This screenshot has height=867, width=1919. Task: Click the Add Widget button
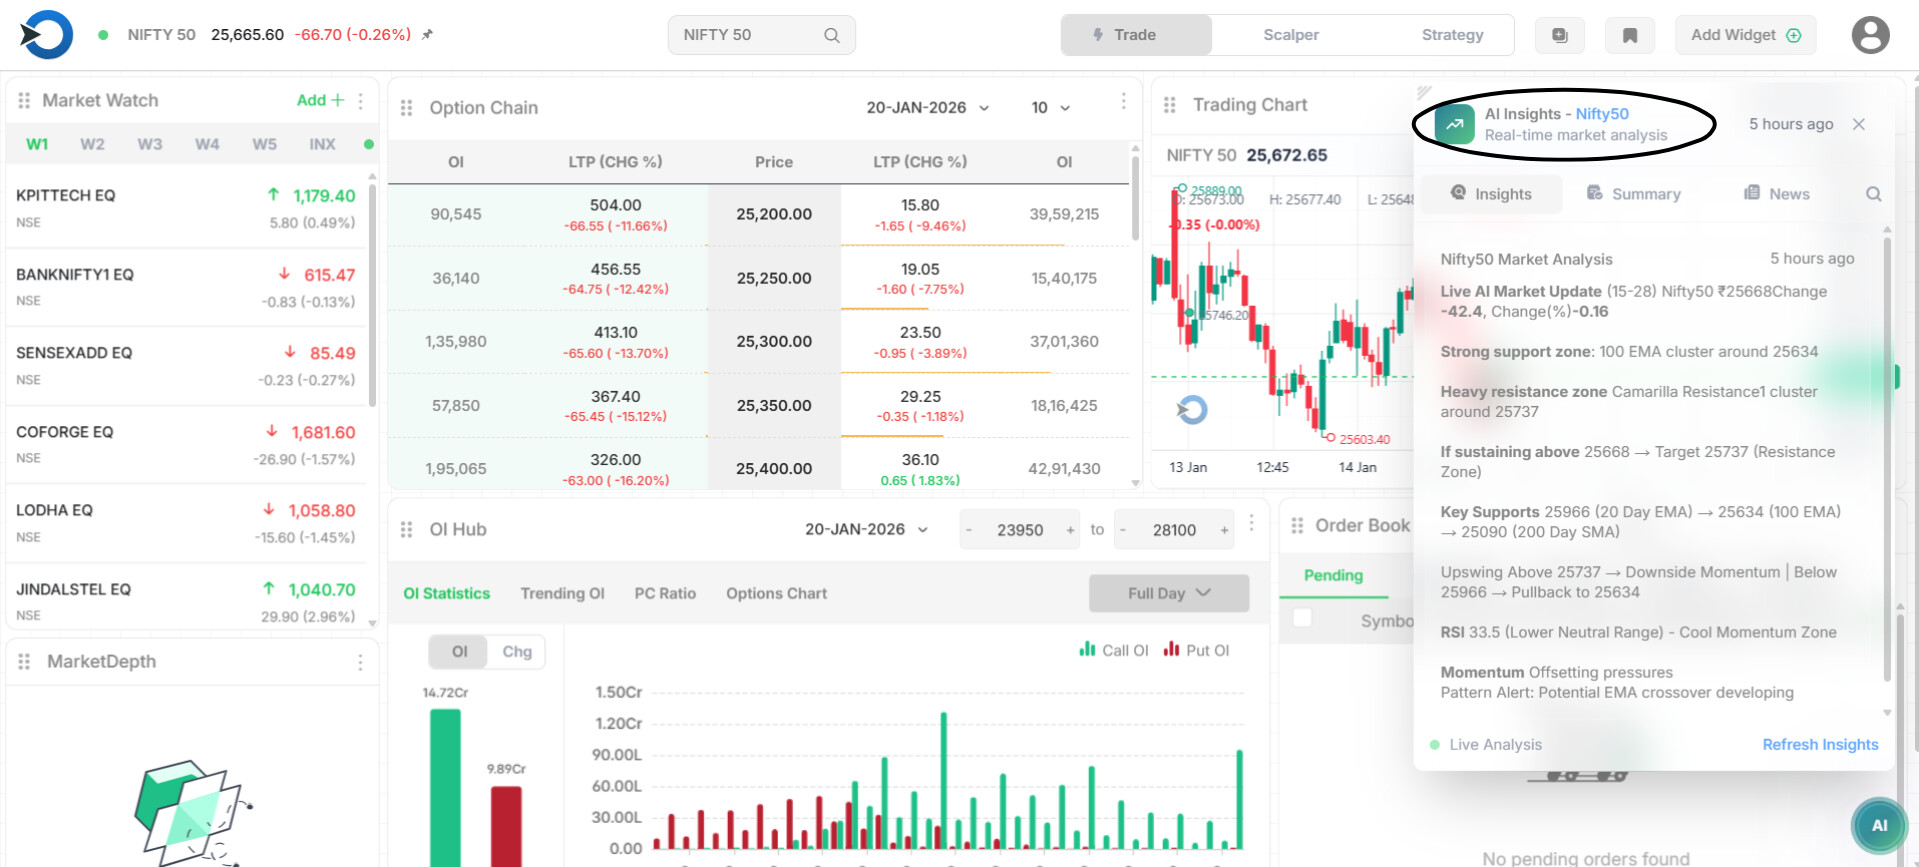coord(1745,35)
